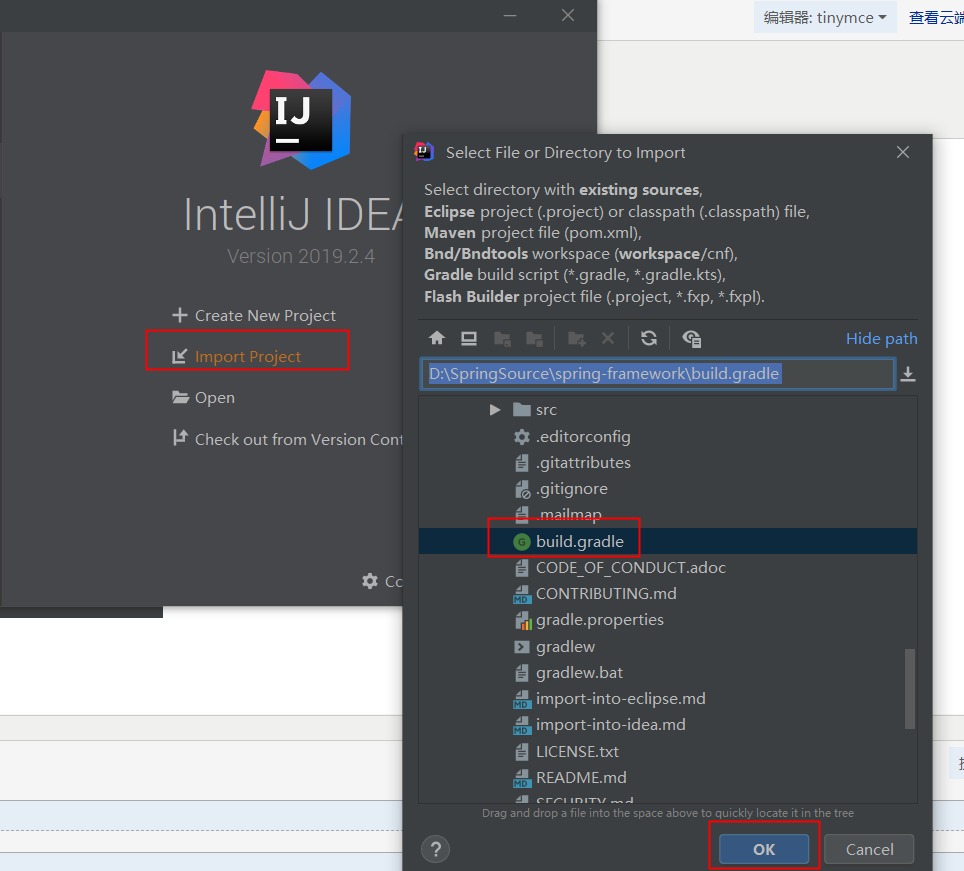This screenshot has height=871, width=964.
Task: Click the plus icon beside Create New Project
Action: pyautogui.click(x=180, y=315)
